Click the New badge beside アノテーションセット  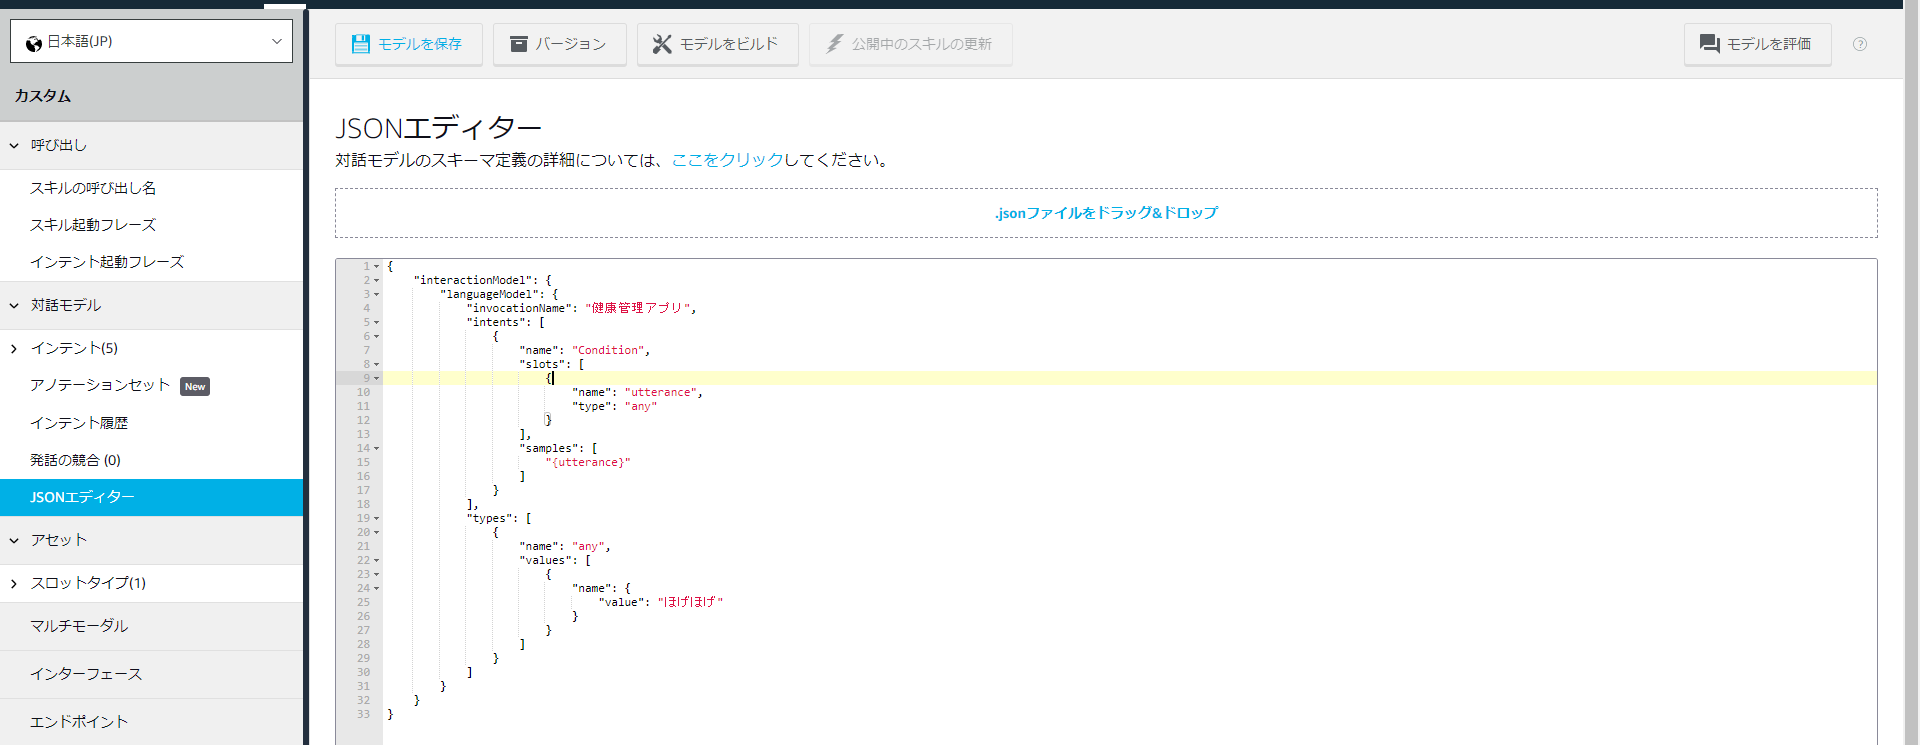[195, 386]
